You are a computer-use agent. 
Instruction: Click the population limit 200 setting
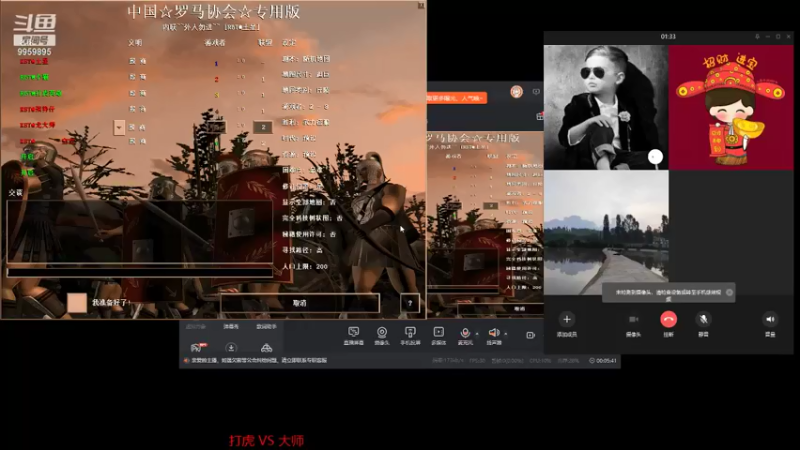305,266
